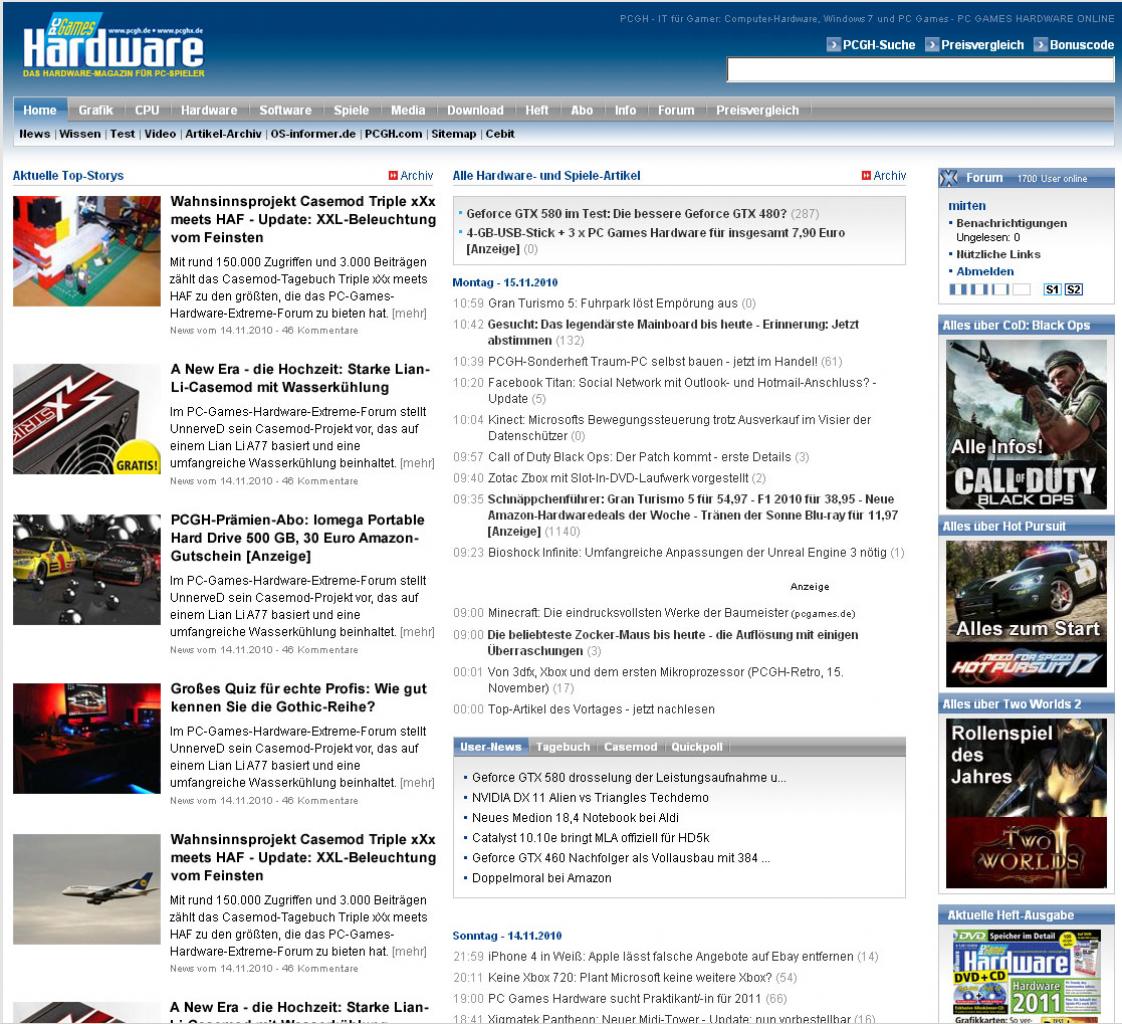1122x1024 pixels.
Task: Open the Hot Pursuit banner image
Action: [x=1026, y=614]
